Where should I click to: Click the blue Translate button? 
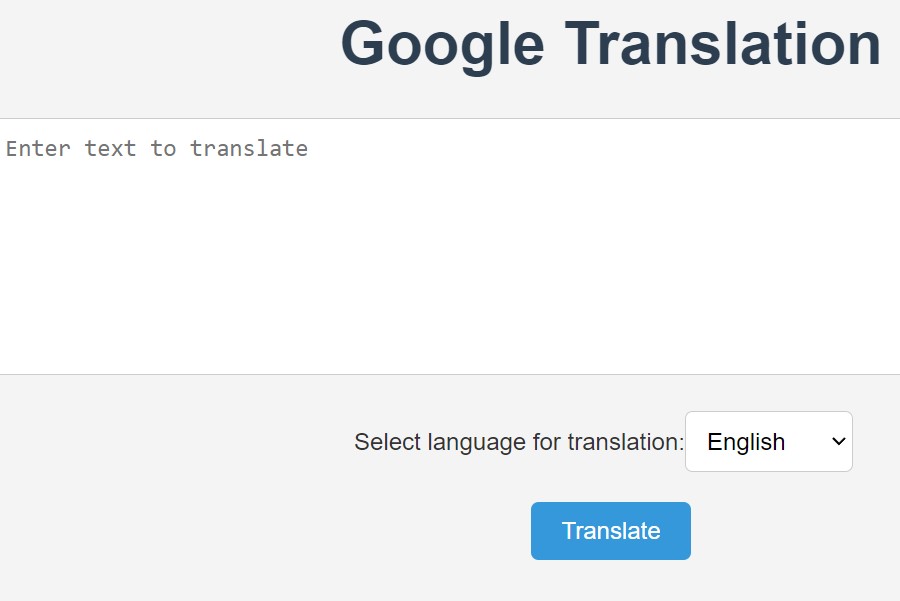(x=611, y=531)
